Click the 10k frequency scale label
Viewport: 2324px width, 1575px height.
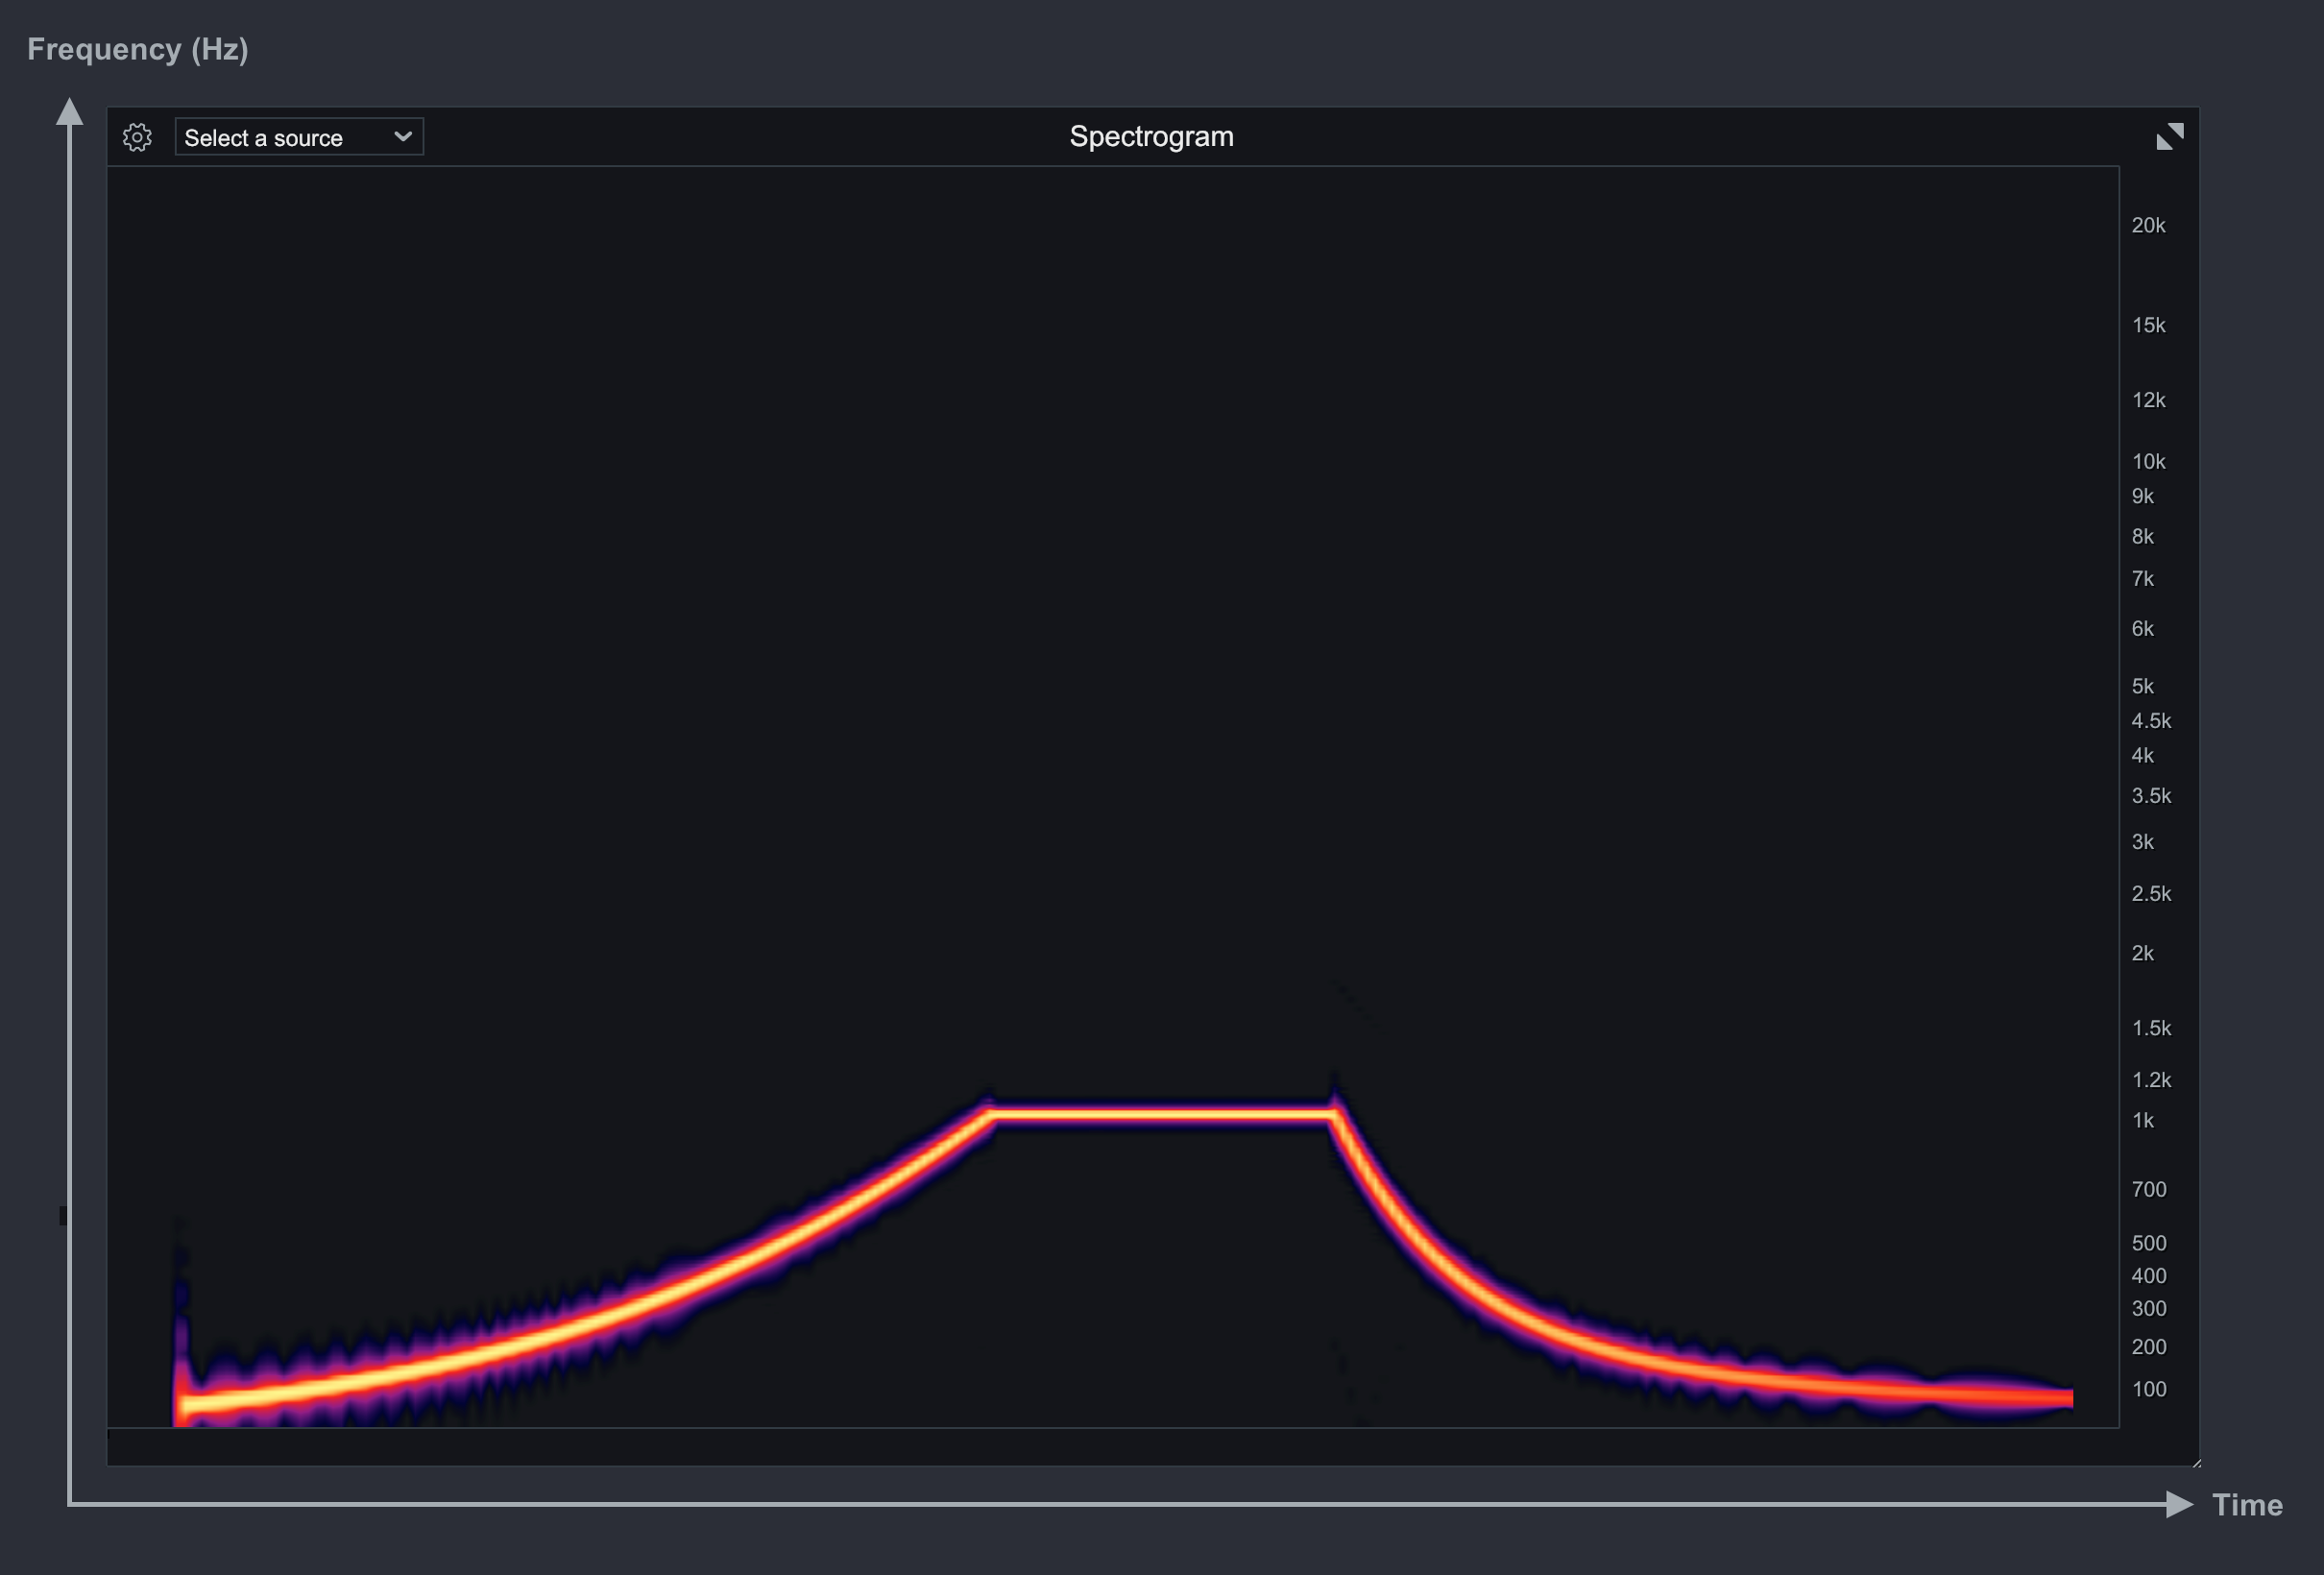coord(2148,461)
